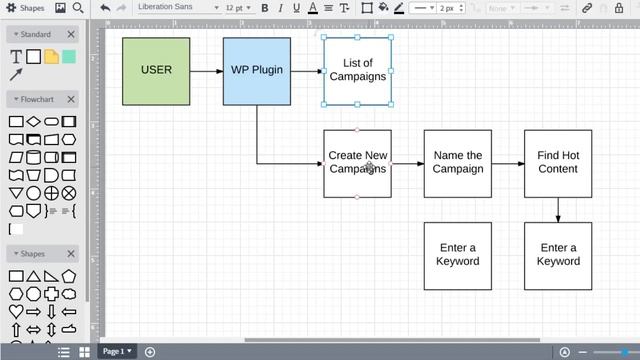This screenshot has height=360, width=640.
Task: Switch to page grid view
Action: point(84,352)
